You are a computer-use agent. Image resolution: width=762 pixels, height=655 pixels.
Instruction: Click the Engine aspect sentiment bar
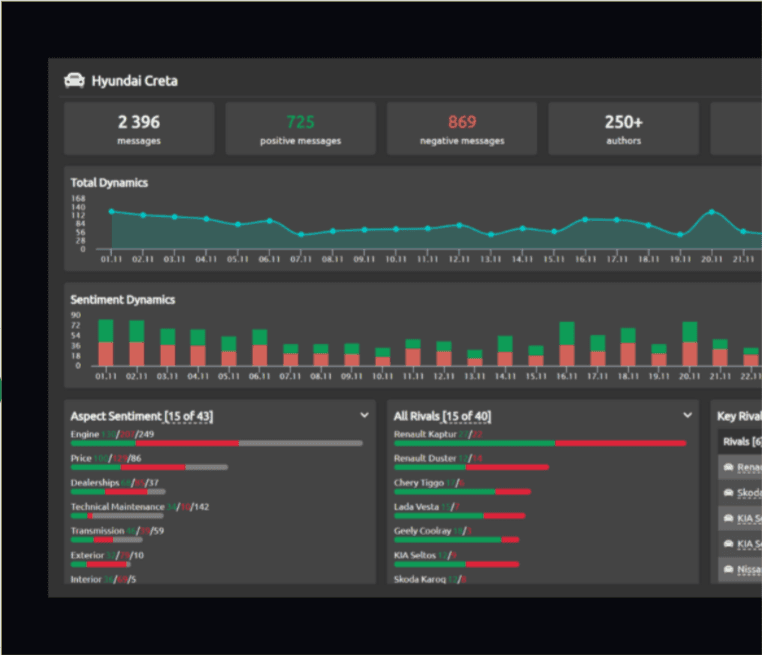tap(217, 443)
